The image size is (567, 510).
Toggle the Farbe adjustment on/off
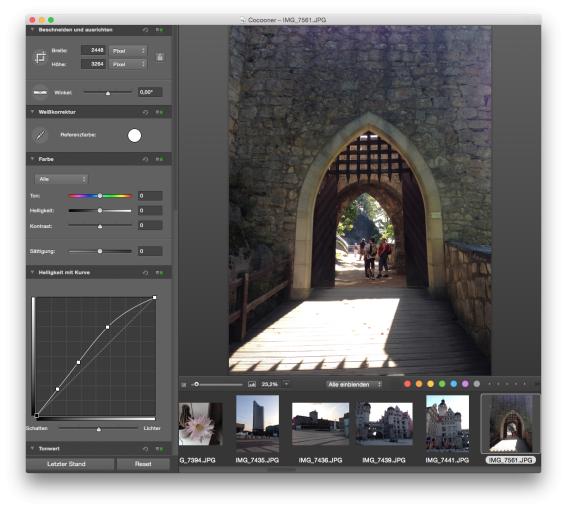159,159
